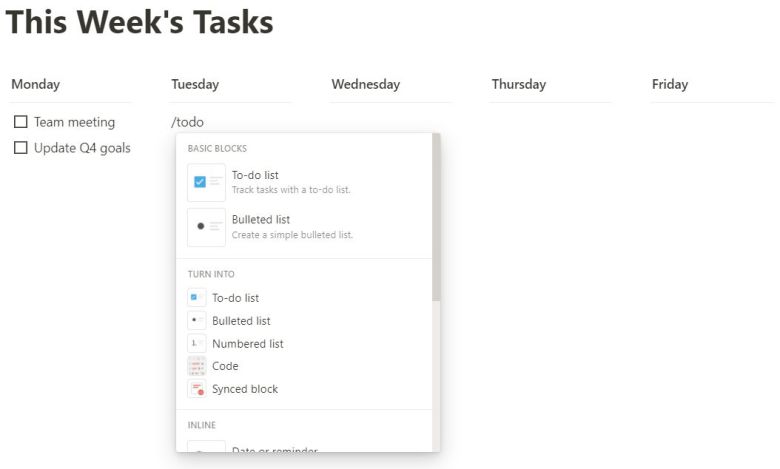
Task: Click the Numbered list icon
Action: pyautogui.click(x=196, y=344)
